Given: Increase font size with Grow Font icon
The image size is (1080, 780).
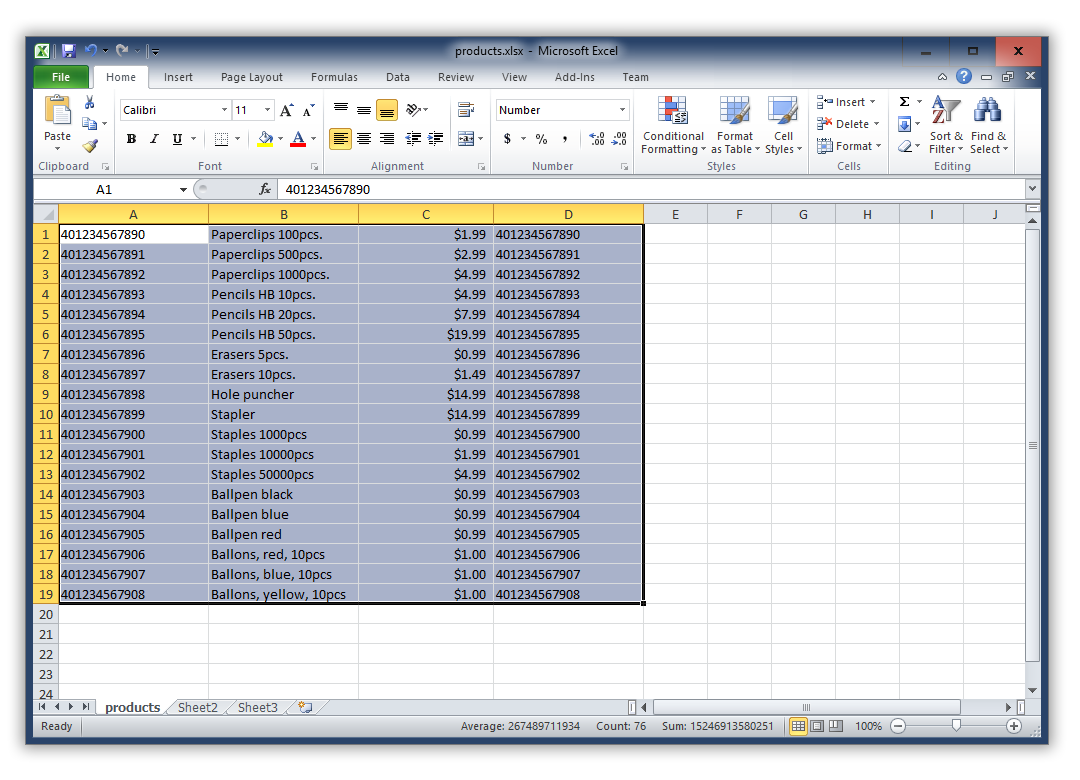Looking at the screenshot, I should point(287,110).
